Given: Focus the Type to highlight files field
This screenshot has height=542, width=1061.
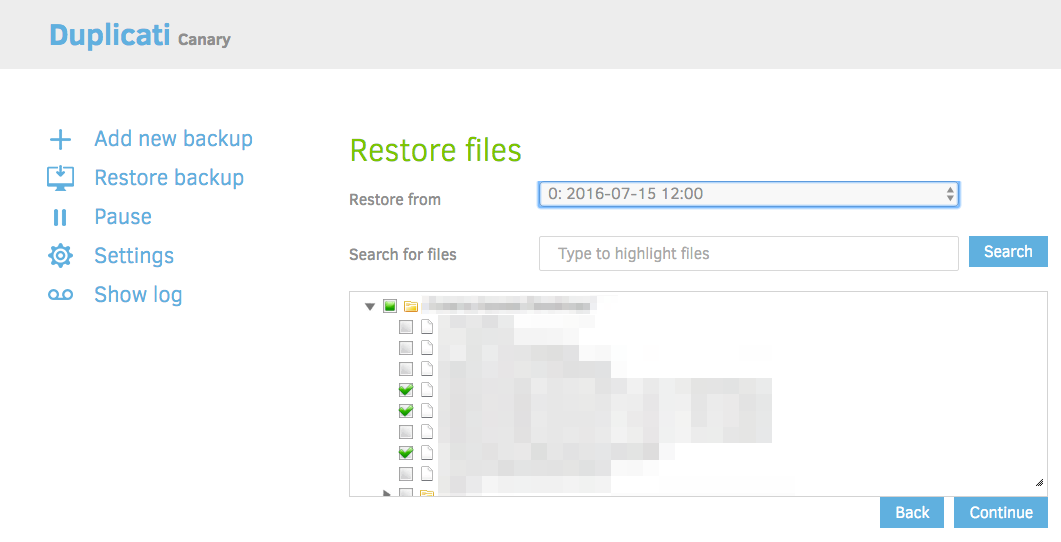Looking at the screenshot, I should pyautogui.click(x=748, y=254).
